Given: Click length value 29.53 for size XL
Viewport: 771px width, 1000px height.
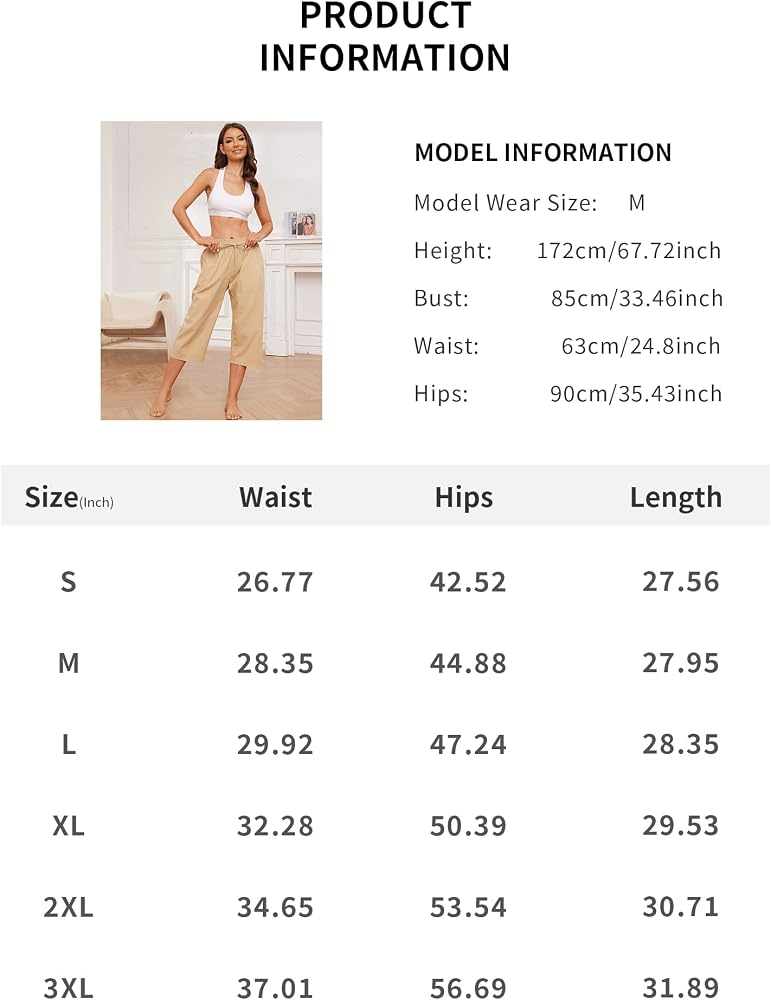Looking at the screenshot, I should coord(680,826).
